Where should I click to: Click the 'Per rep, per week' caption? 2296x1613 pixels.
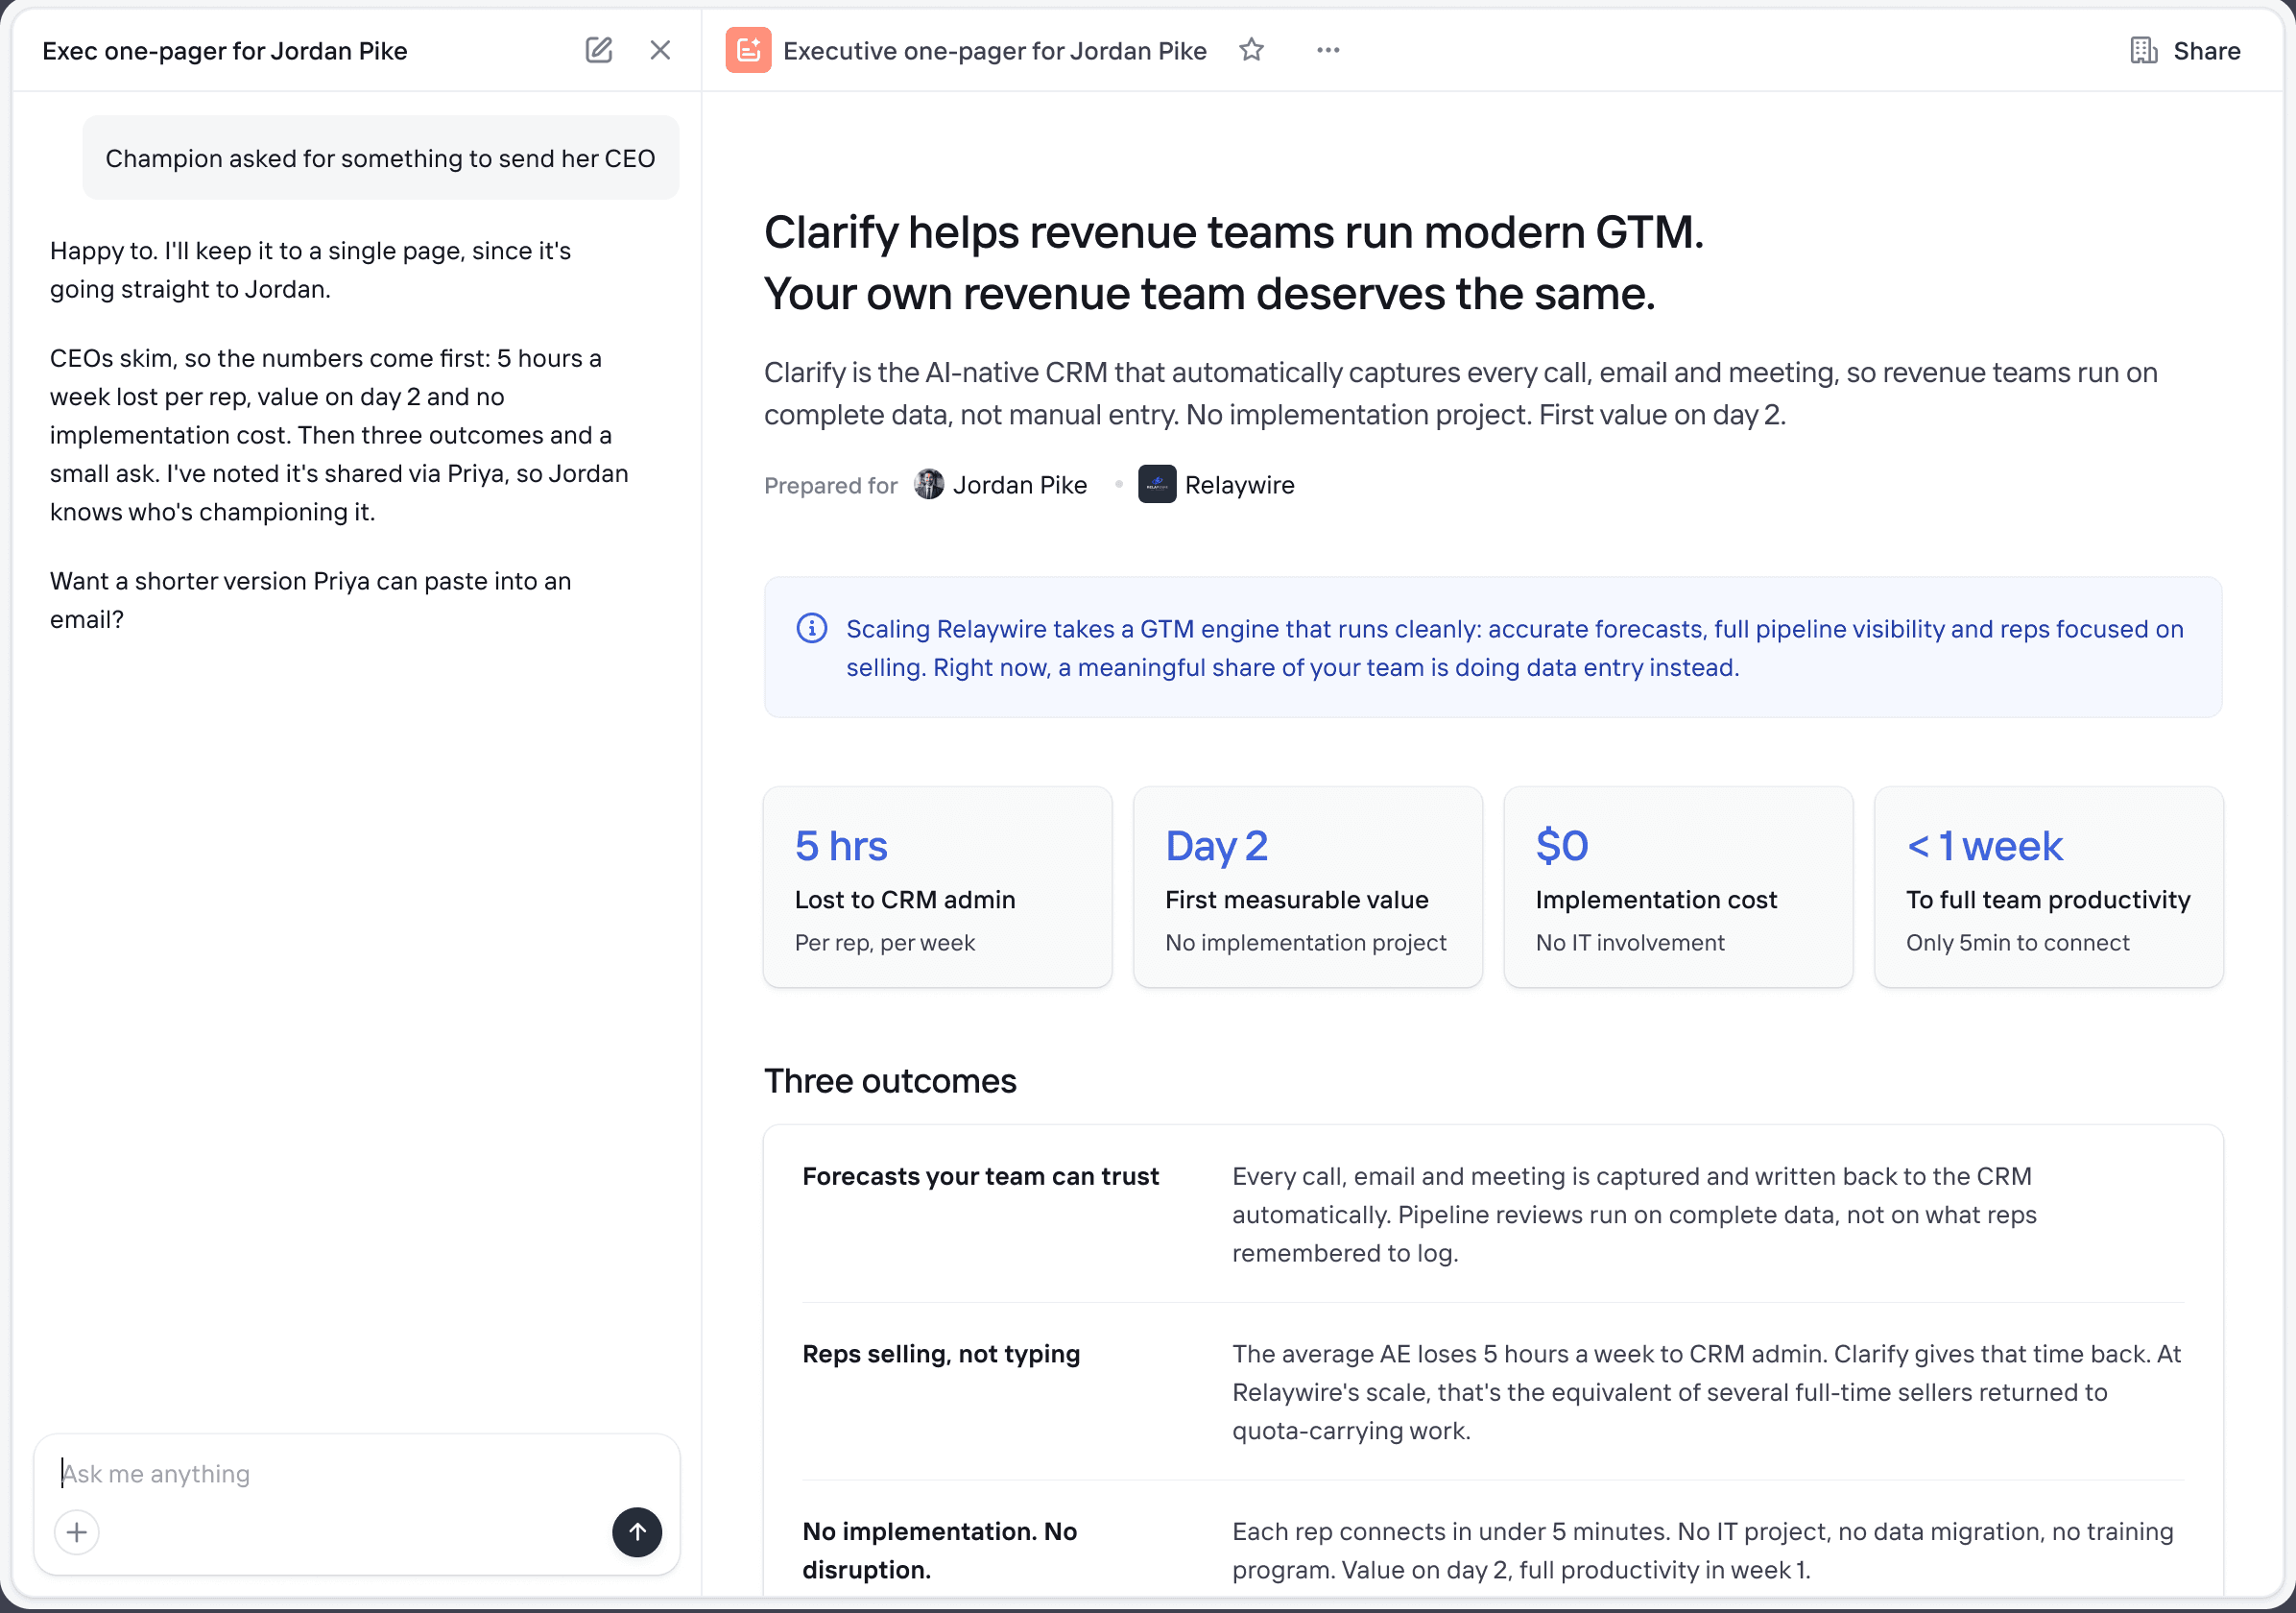[x=884, y=942]
